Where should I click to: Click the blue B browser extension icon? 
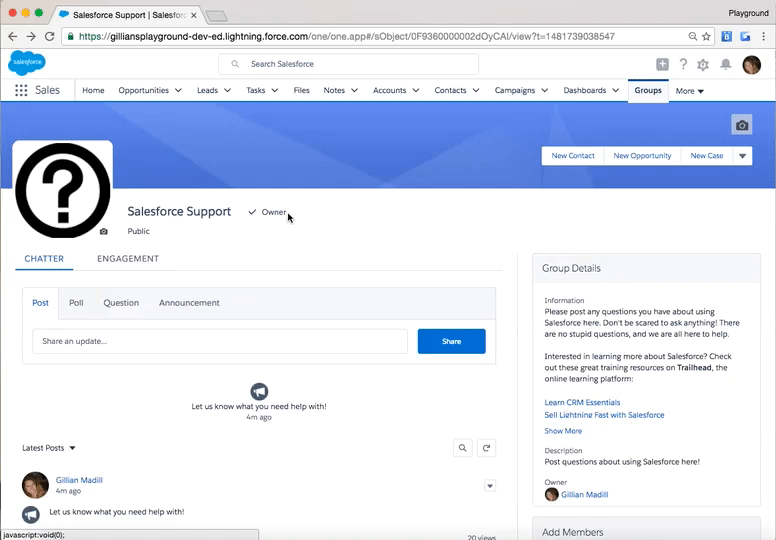click(x=726, y=37)
